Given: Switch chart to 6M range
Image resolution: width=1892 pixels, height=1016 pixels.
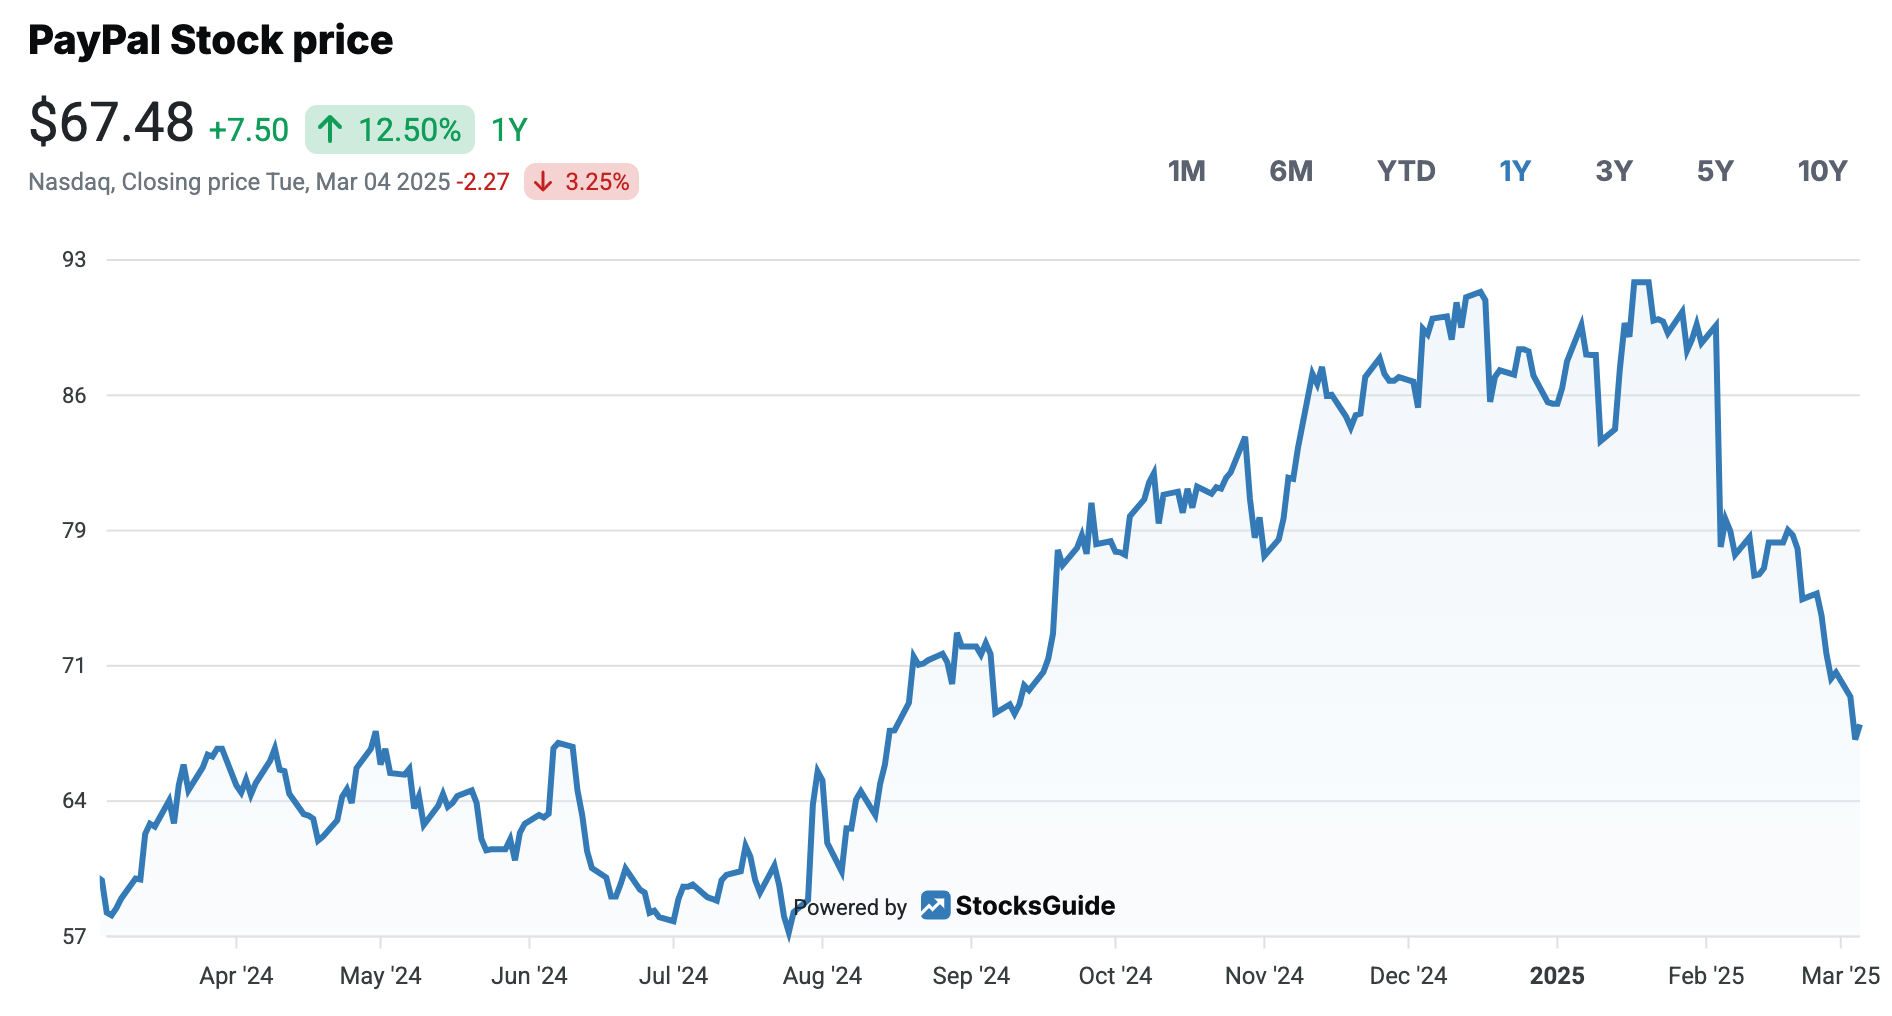Looking at the screenshot, I should point(1291,171).
